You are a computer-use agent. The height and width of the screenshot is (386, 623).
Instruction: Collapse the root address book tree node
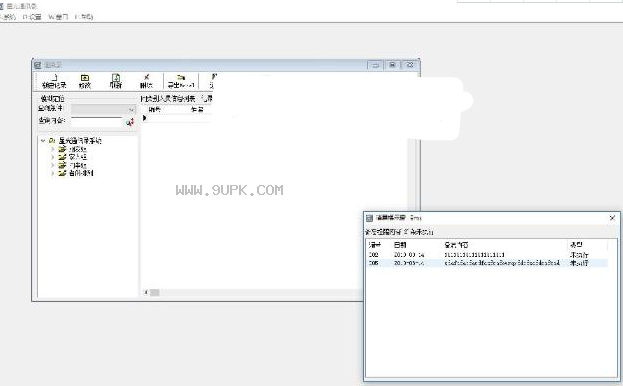point(43,141)
